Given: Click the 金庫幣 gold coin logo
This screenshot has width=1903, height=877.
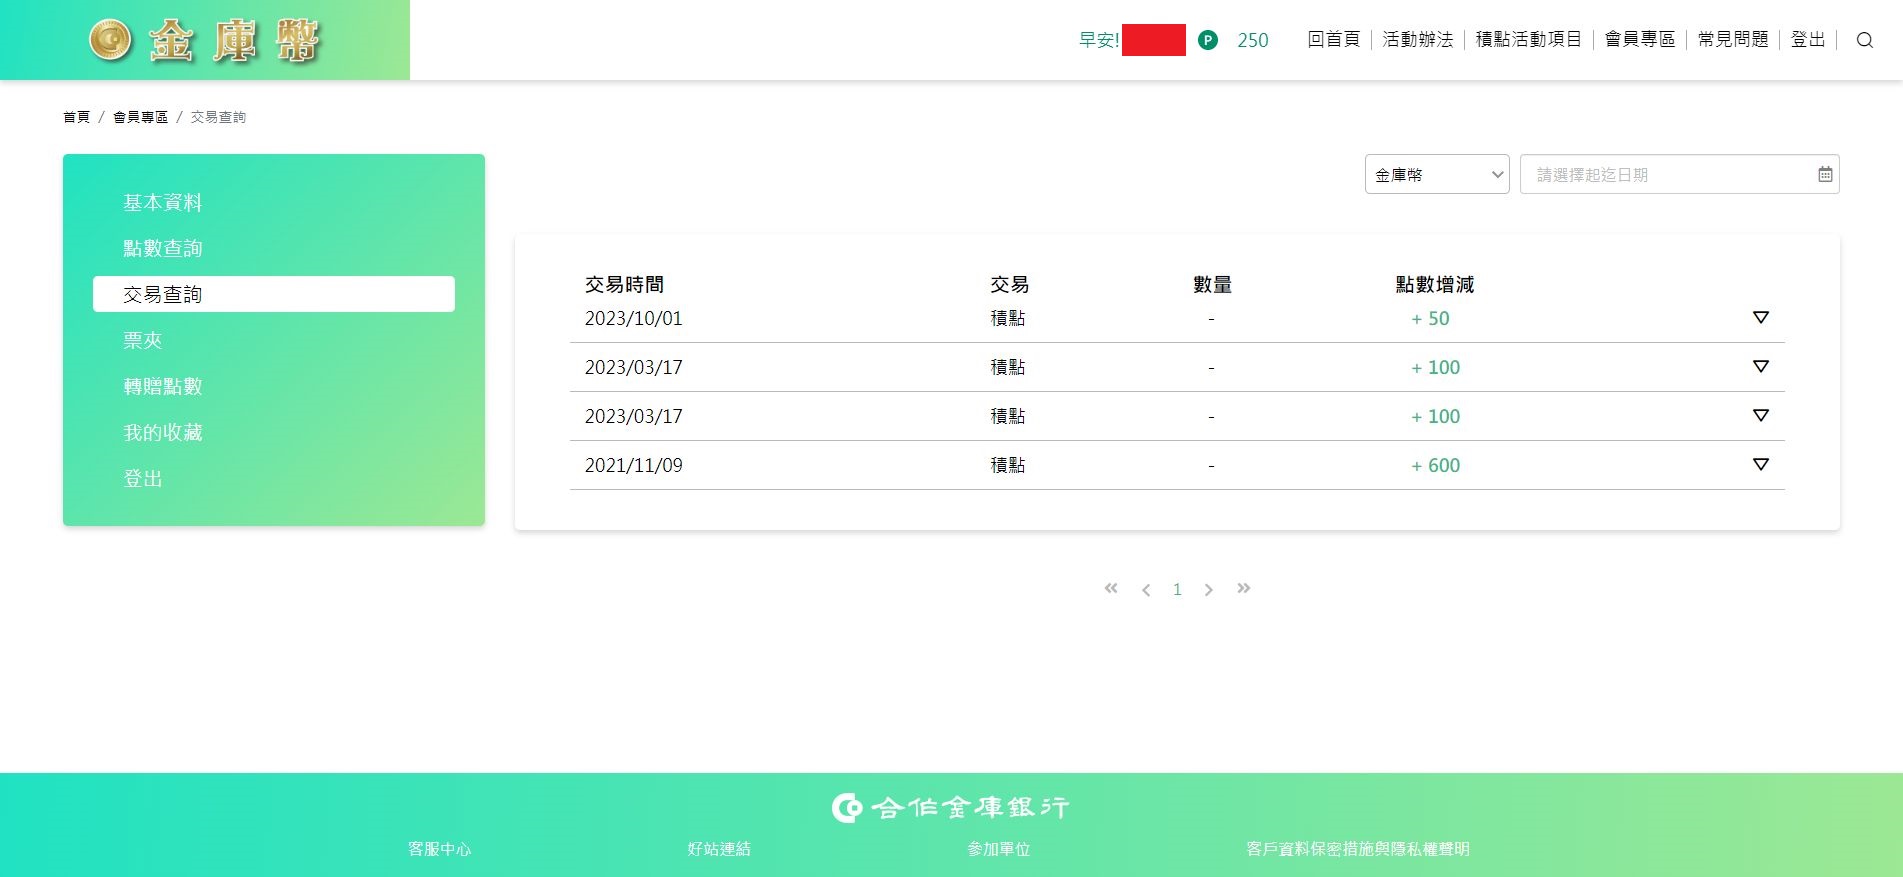Looking at the screenshot, I should 204,41.
